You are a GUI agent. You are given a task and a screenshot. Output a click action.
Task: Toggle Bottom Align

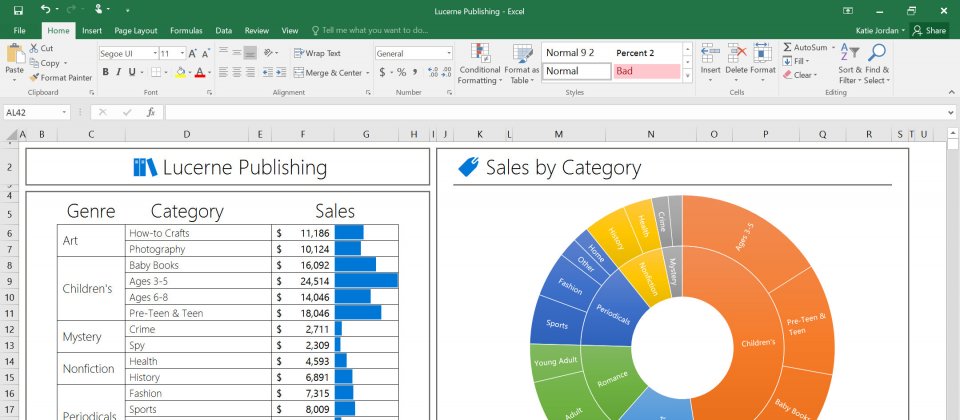pyautogui.click(x=250, y=53)
